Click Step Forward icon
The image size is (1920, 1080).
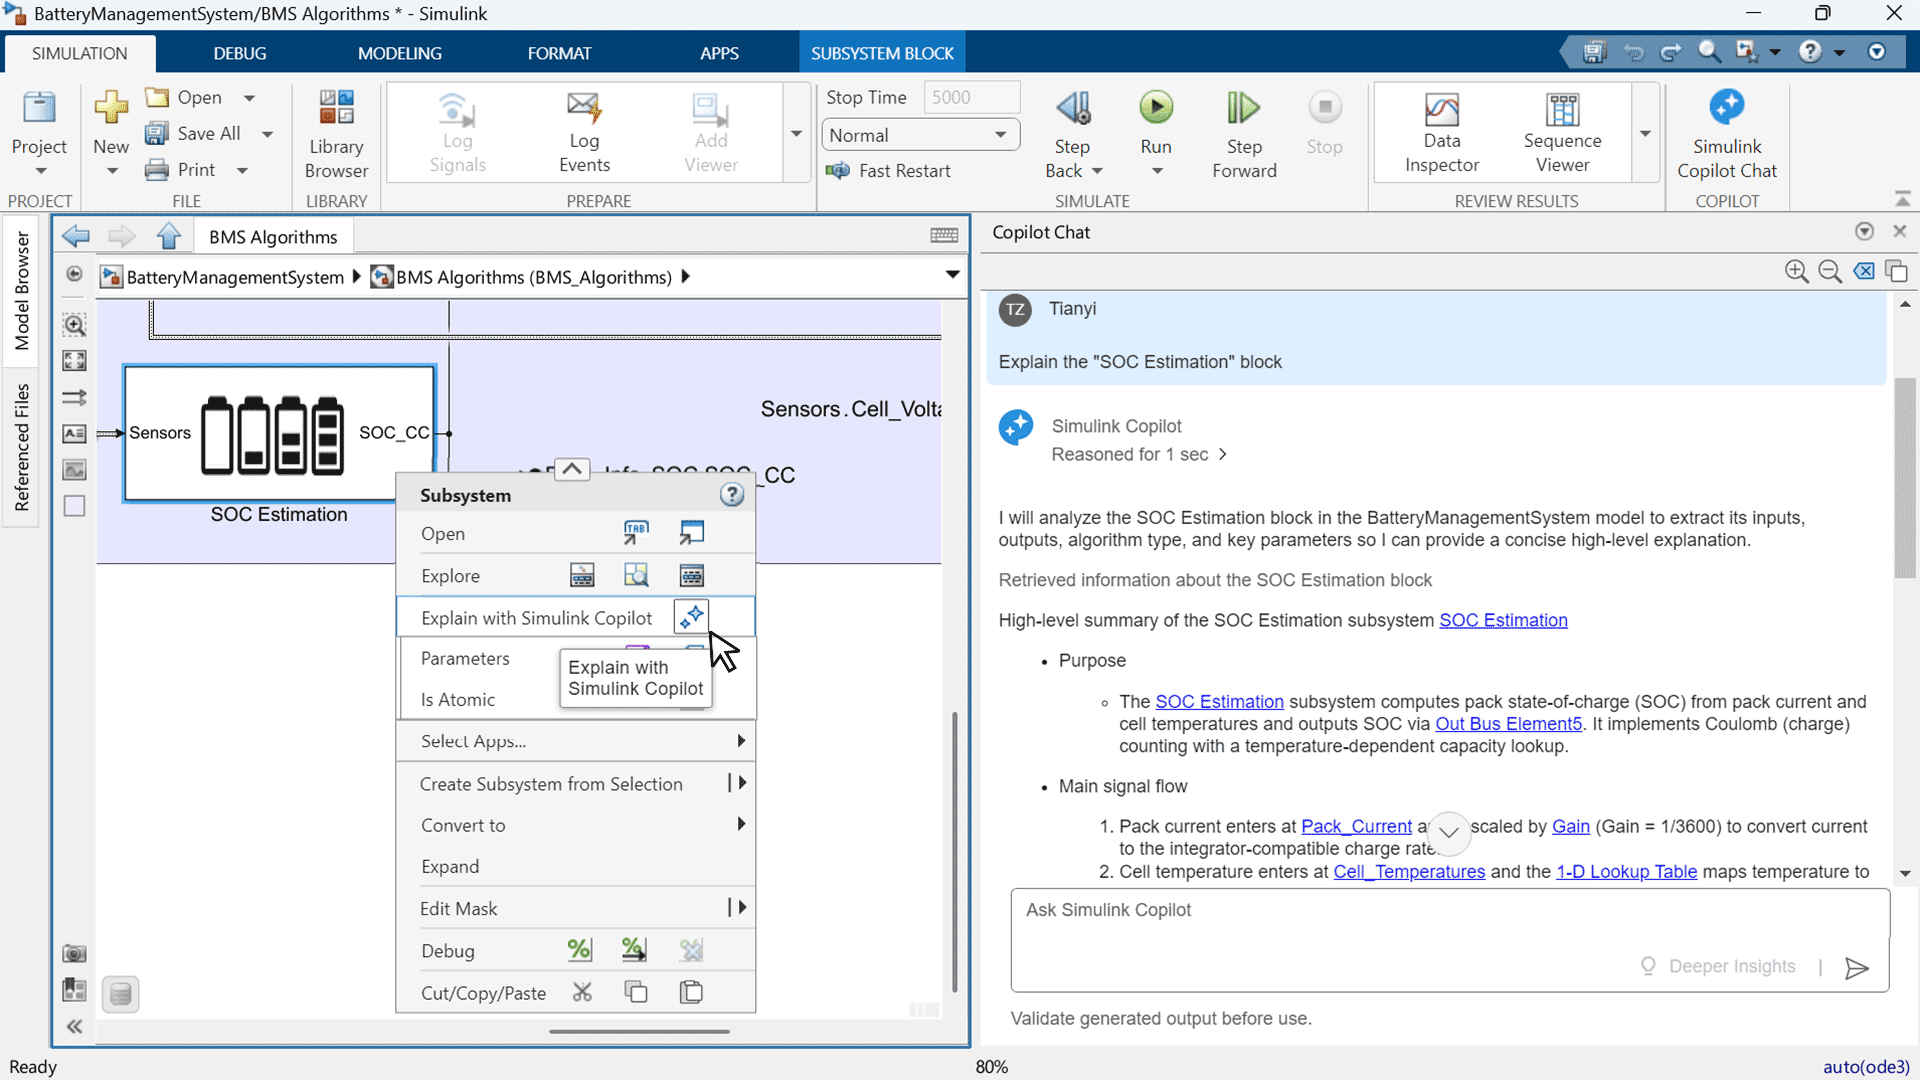pyautogui.click(x=1243, y=108)
